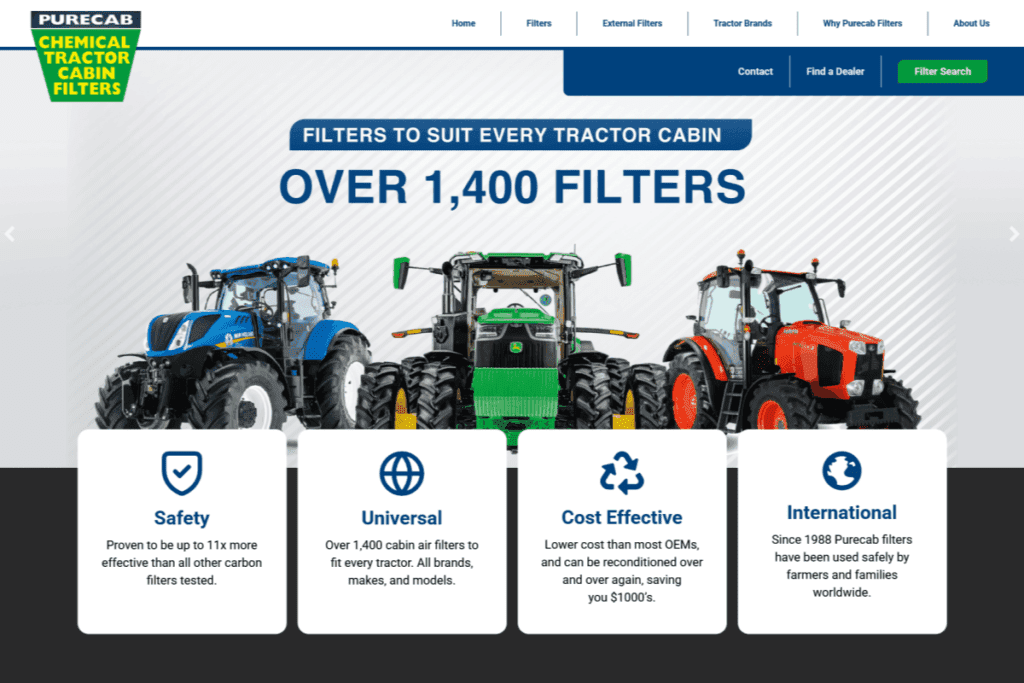This screenshot has width=1024, height=683.
Task: Click the 'Filters to Suit Every Tractor Cabin' banner
Action: pyautogui.click(x=520, y=135)
